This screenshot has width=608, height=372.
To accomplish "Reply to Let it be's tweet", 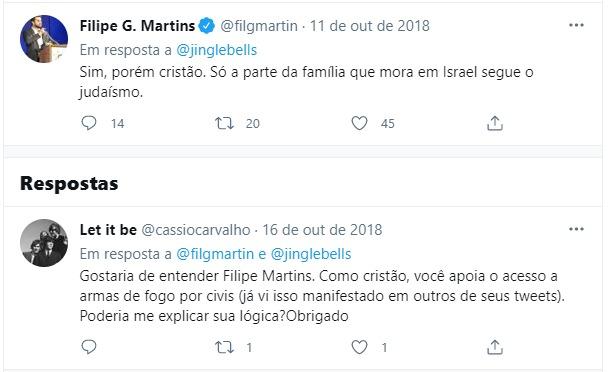I will coord(89,347).
